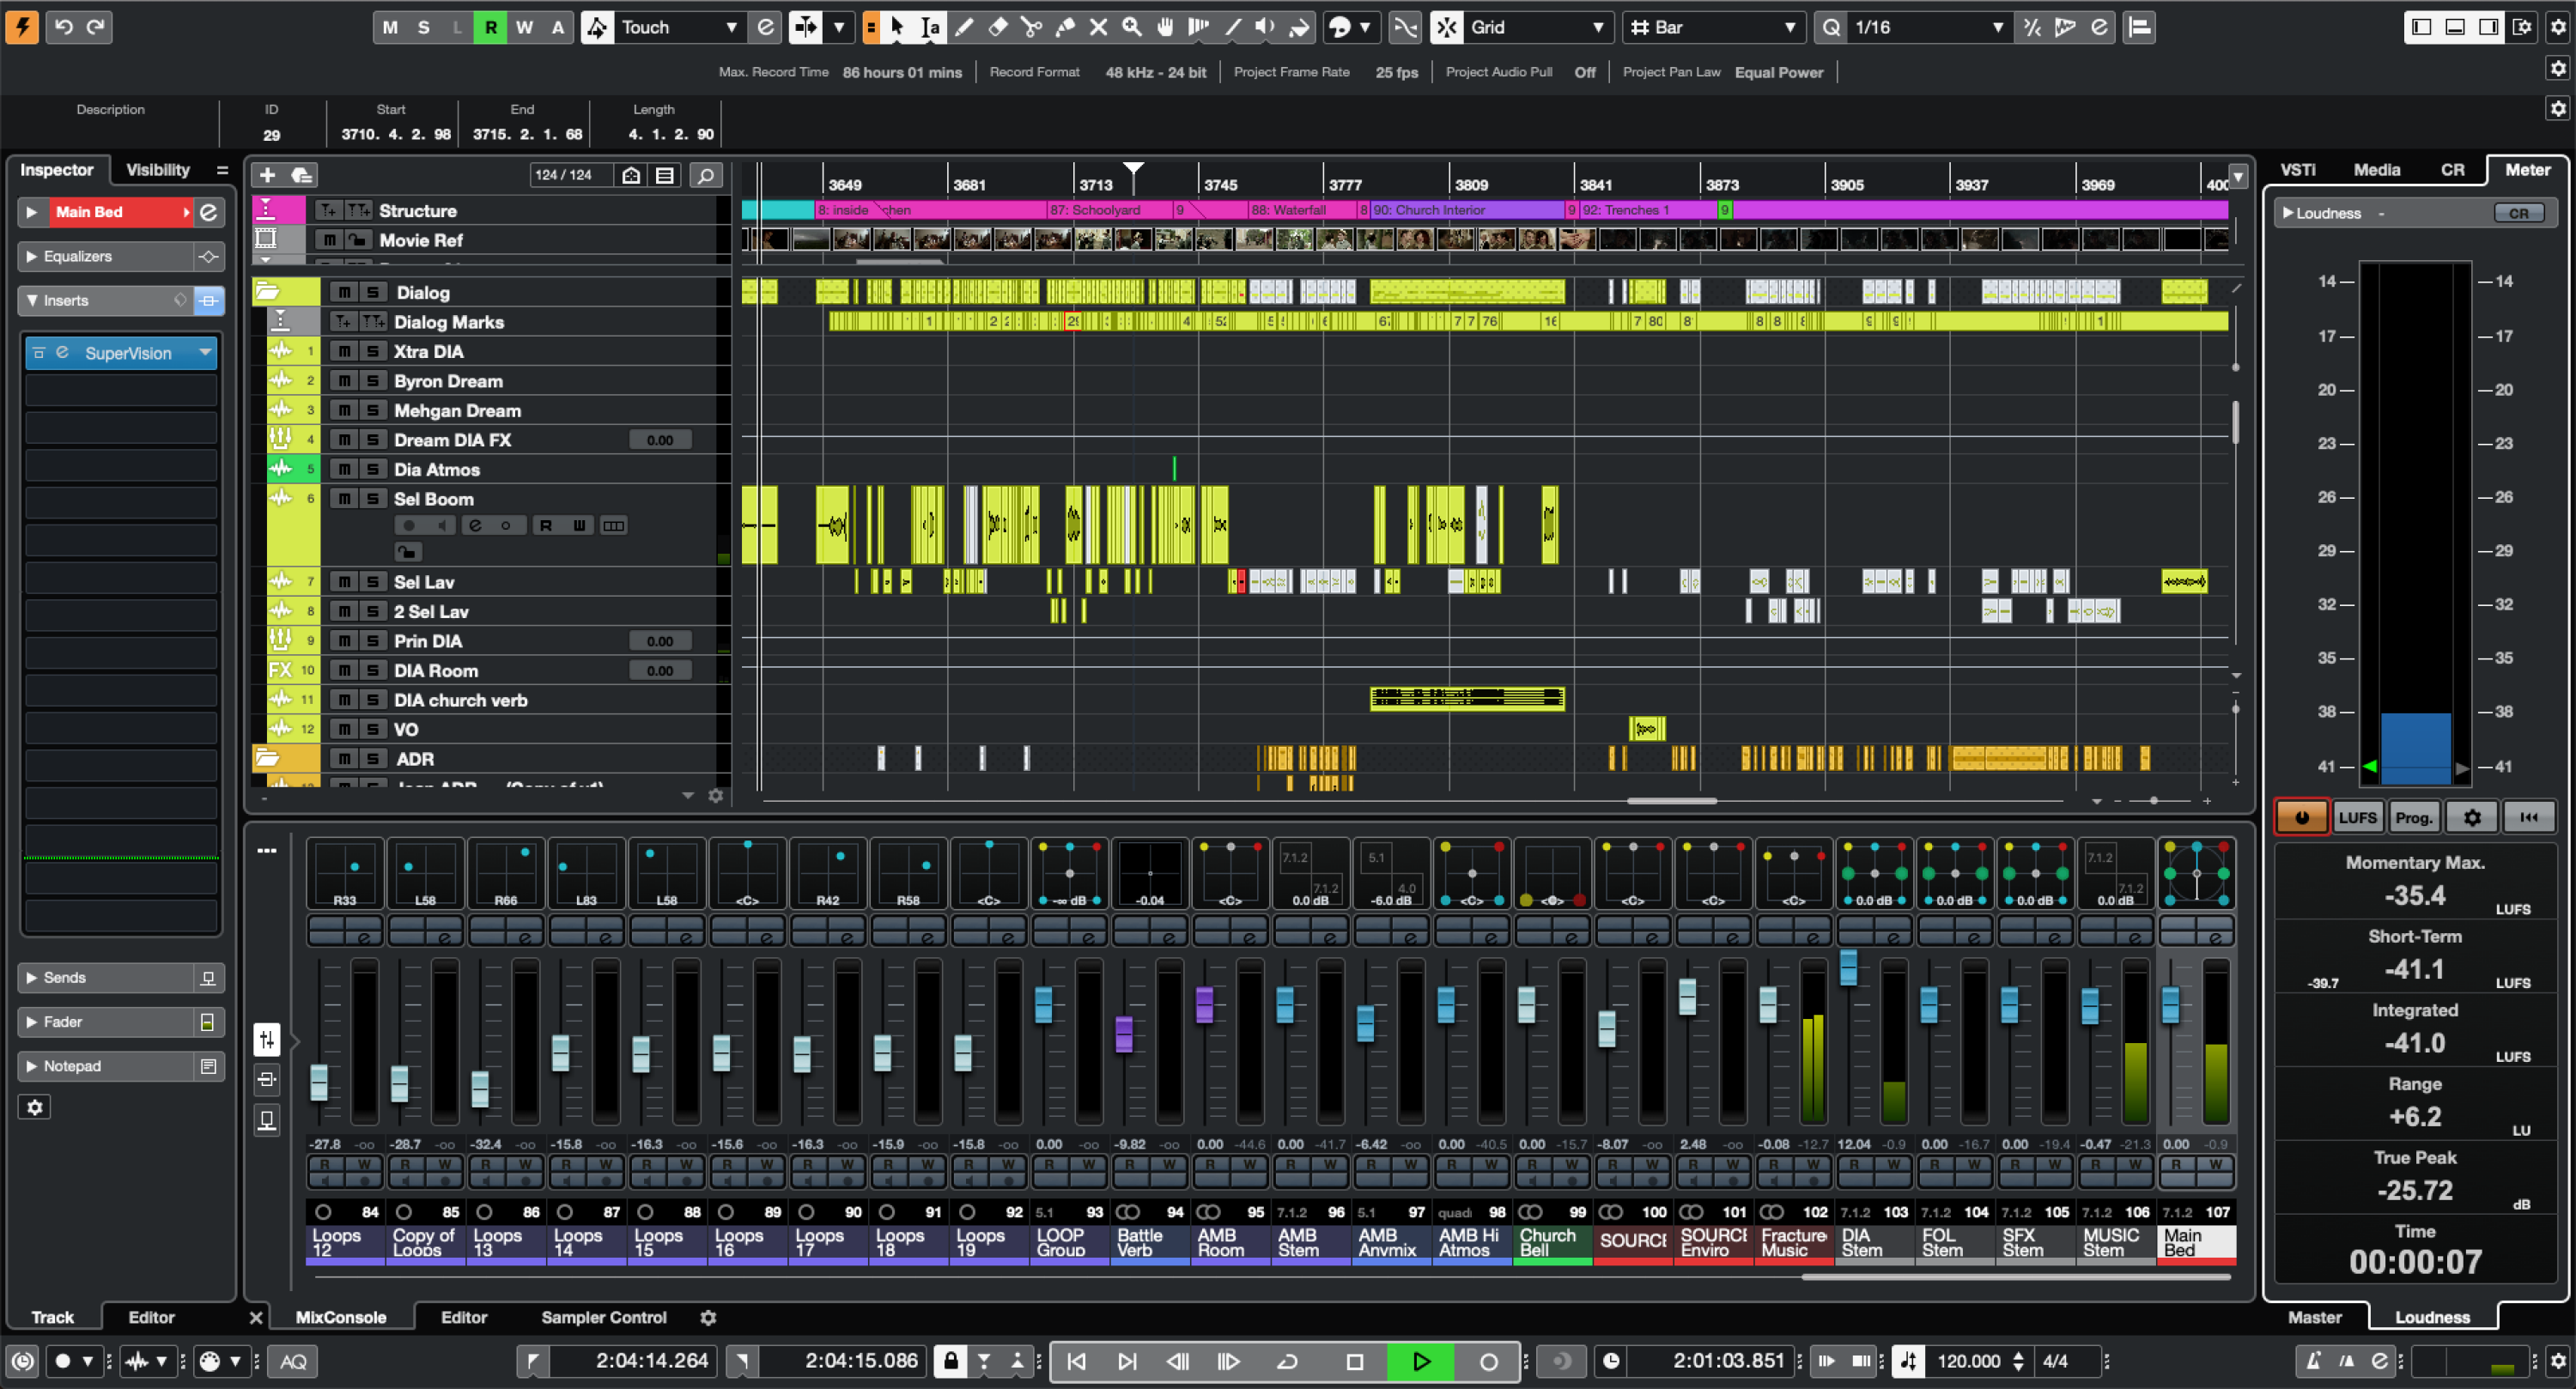Image resolution: width=2576 pixels, height=1389 pixels.
Task: Click the LUFS button in the meter
Action: click(2357, 817)
